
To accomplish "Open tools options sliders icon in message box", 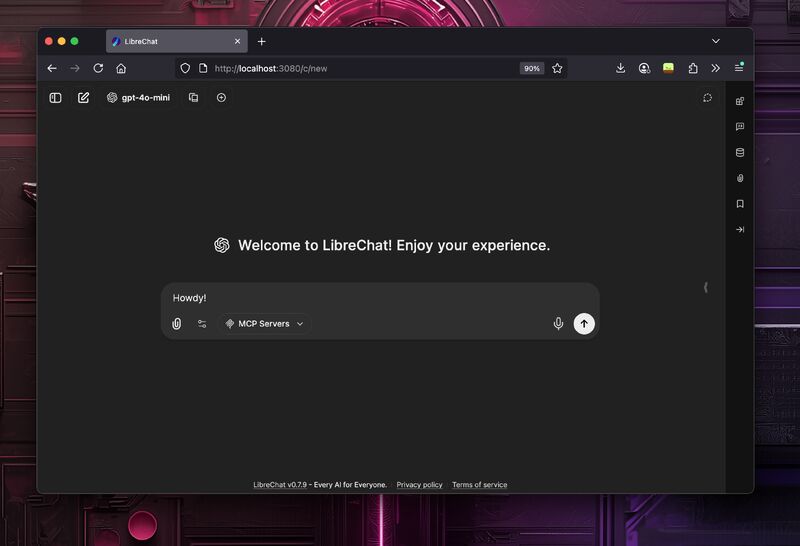I will click(202, 324).
